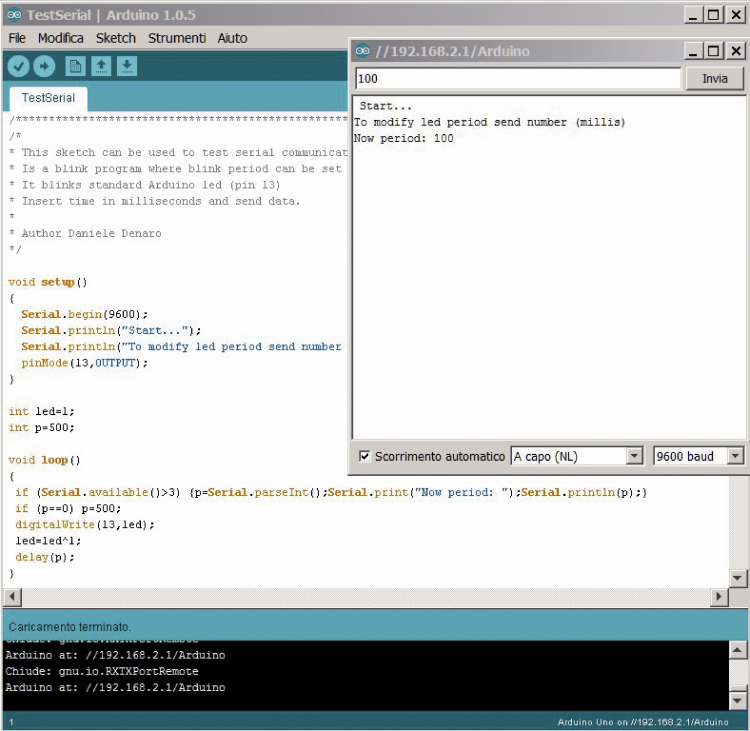Click the editor vertical scrollbar down arrow
This screenshot has height=731, width=750.
pyautogui.click(x=737, y=578)
